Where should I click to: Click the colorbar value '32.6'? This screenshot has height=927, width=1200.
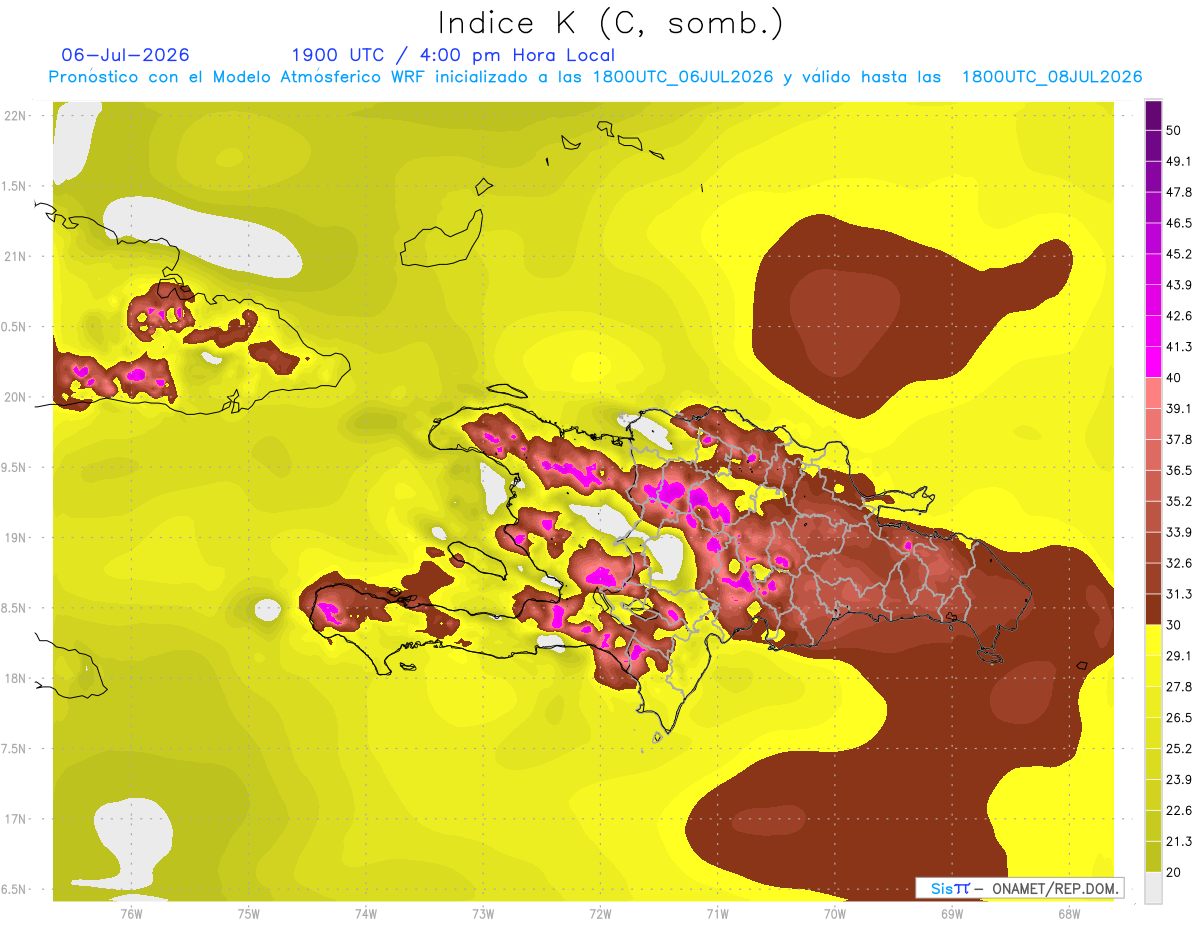1179,563
